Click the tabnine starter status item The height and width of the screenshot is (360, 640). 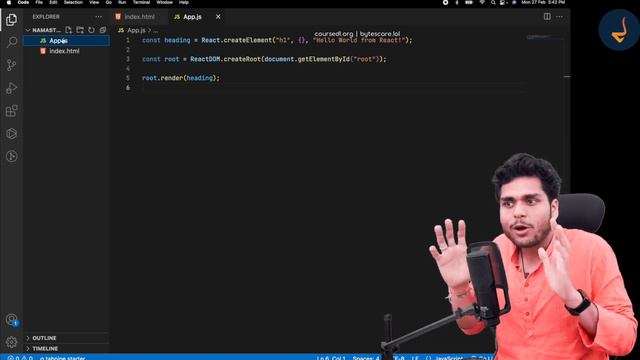click(62, 358)
